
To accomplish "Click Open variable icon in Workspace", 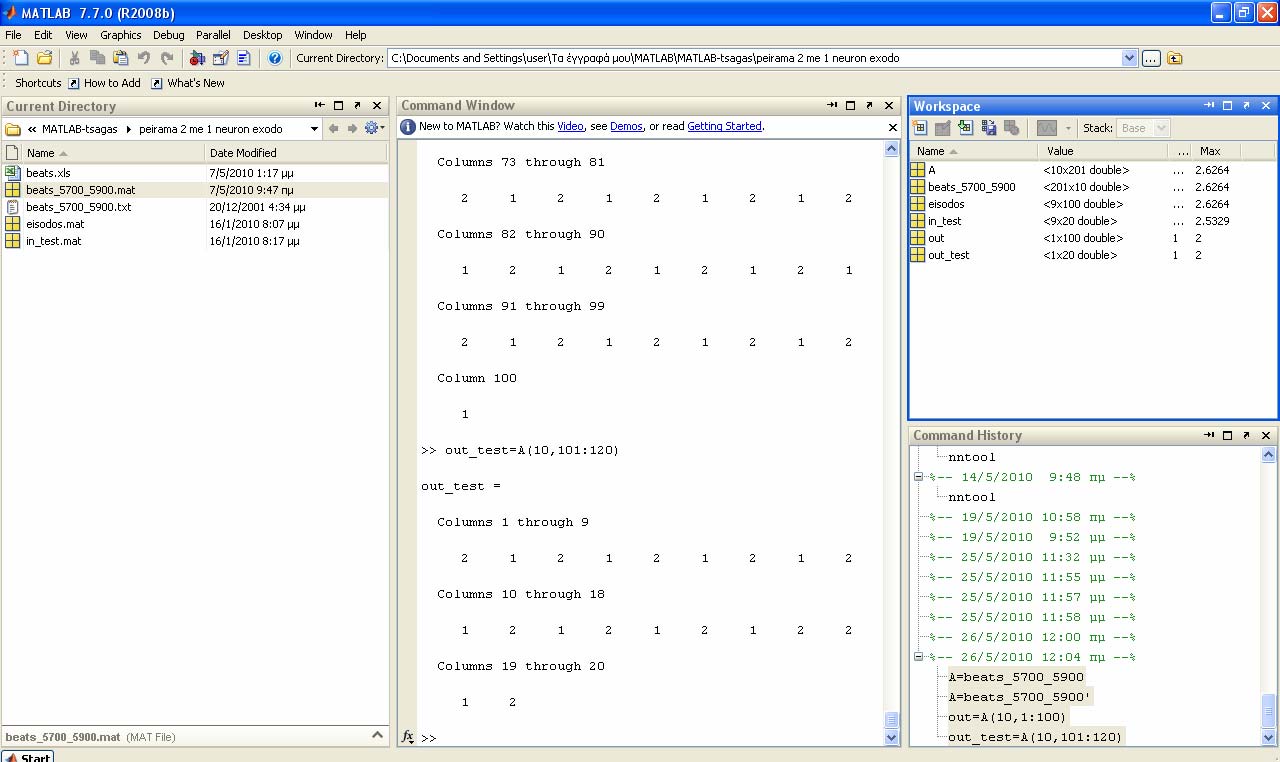I will (x=942, y=128).
